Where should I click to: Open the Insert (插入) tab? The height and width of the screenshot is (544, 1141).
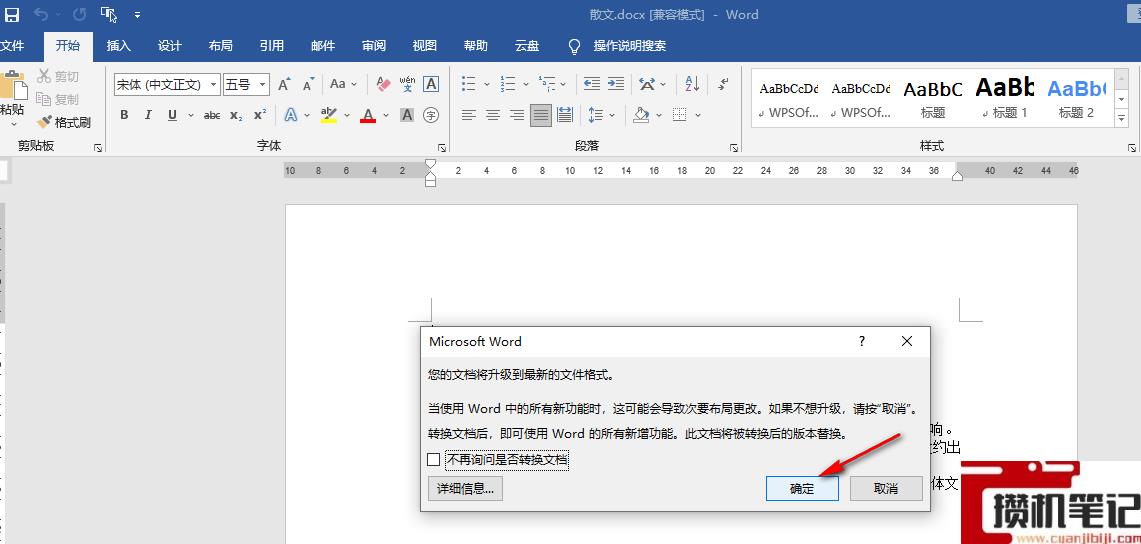[x=119, y=46]
